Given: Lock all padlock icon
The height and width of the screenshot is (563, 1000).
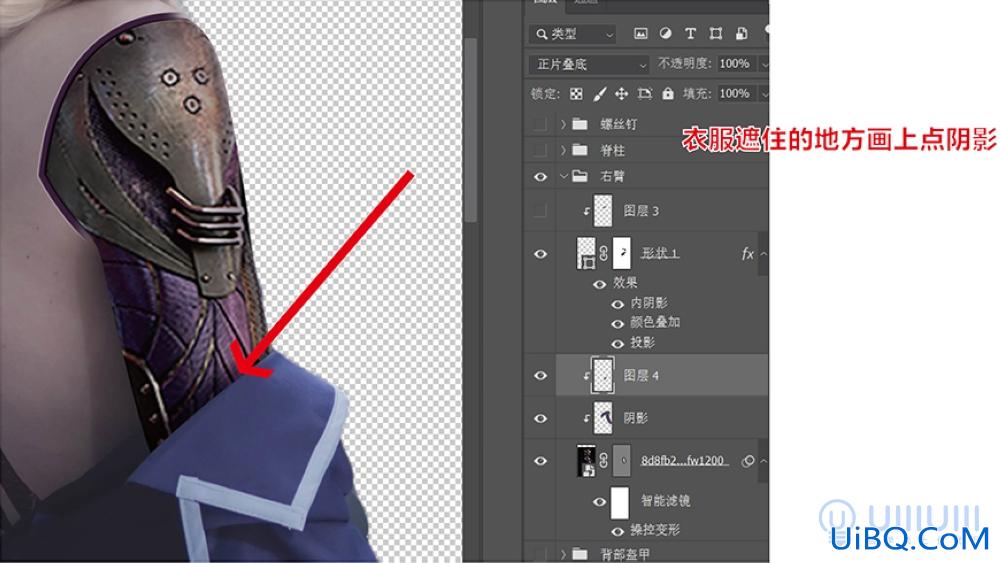Looking at the screenshot, I should 668,94.
